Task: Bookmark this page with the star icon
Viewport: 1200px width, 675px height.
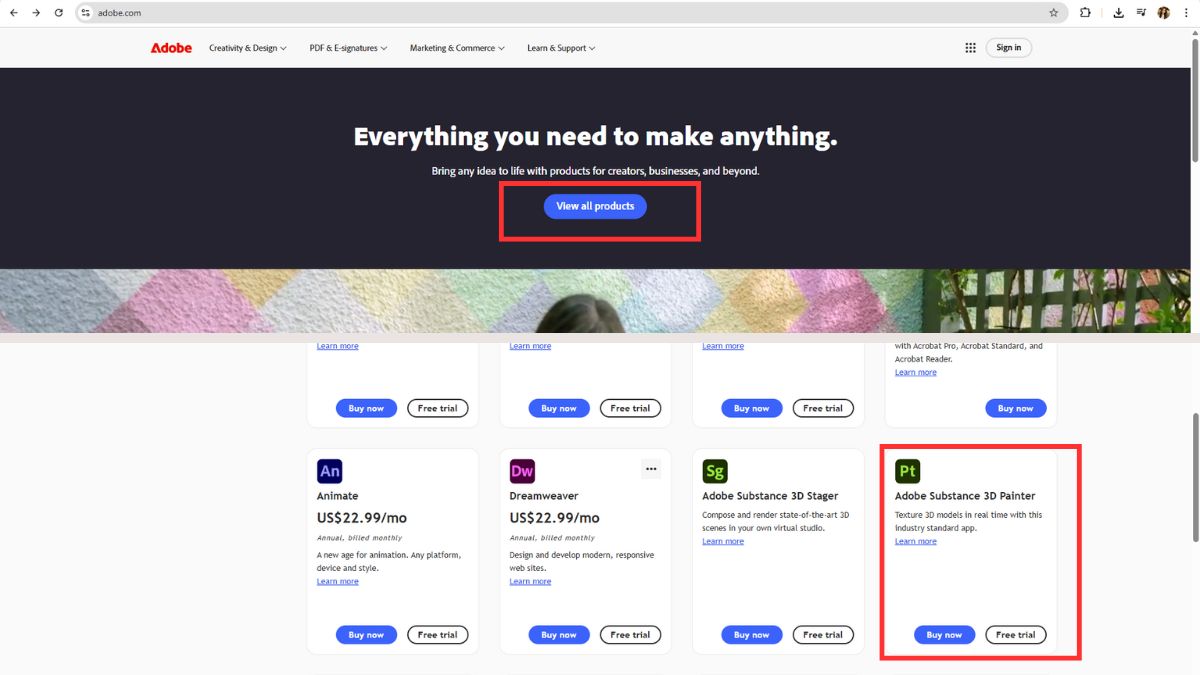Action: pos(1054,13)
